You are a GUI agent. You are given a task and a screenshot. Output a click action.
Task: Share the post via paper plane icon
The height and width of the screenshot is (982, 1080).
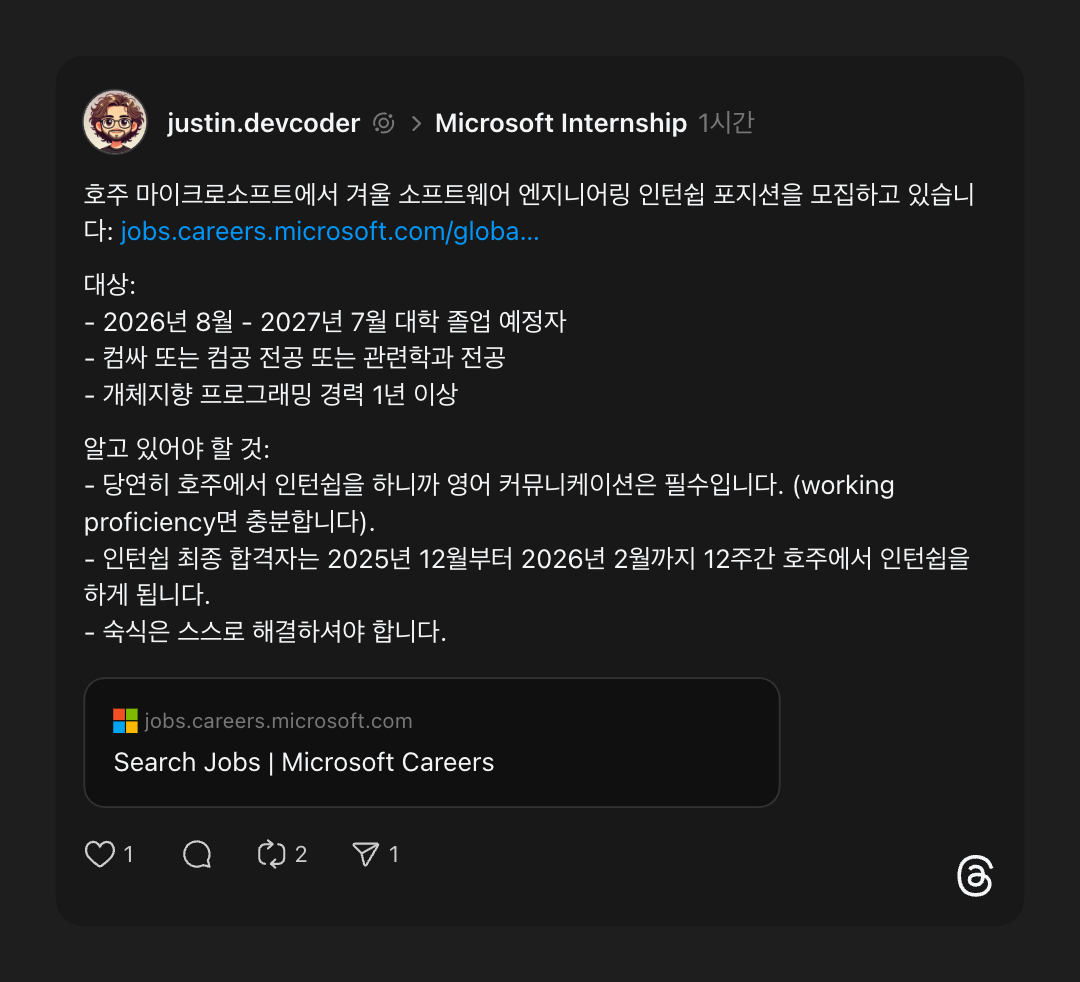point(366,855)
